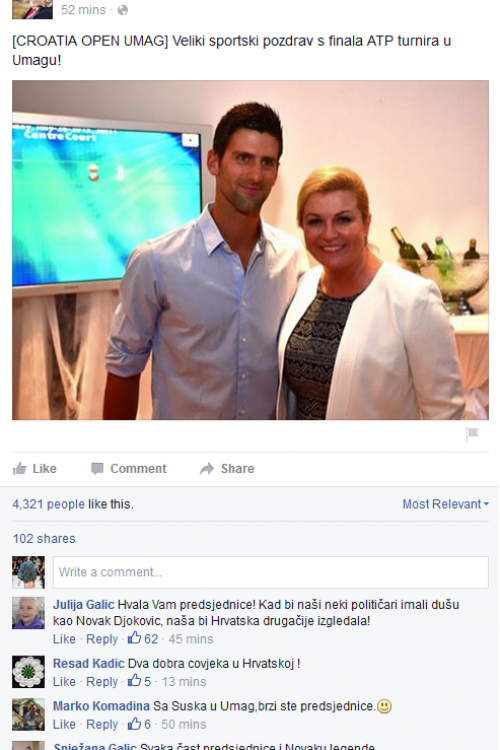Click into the Write a comment field

pos(271,572)
